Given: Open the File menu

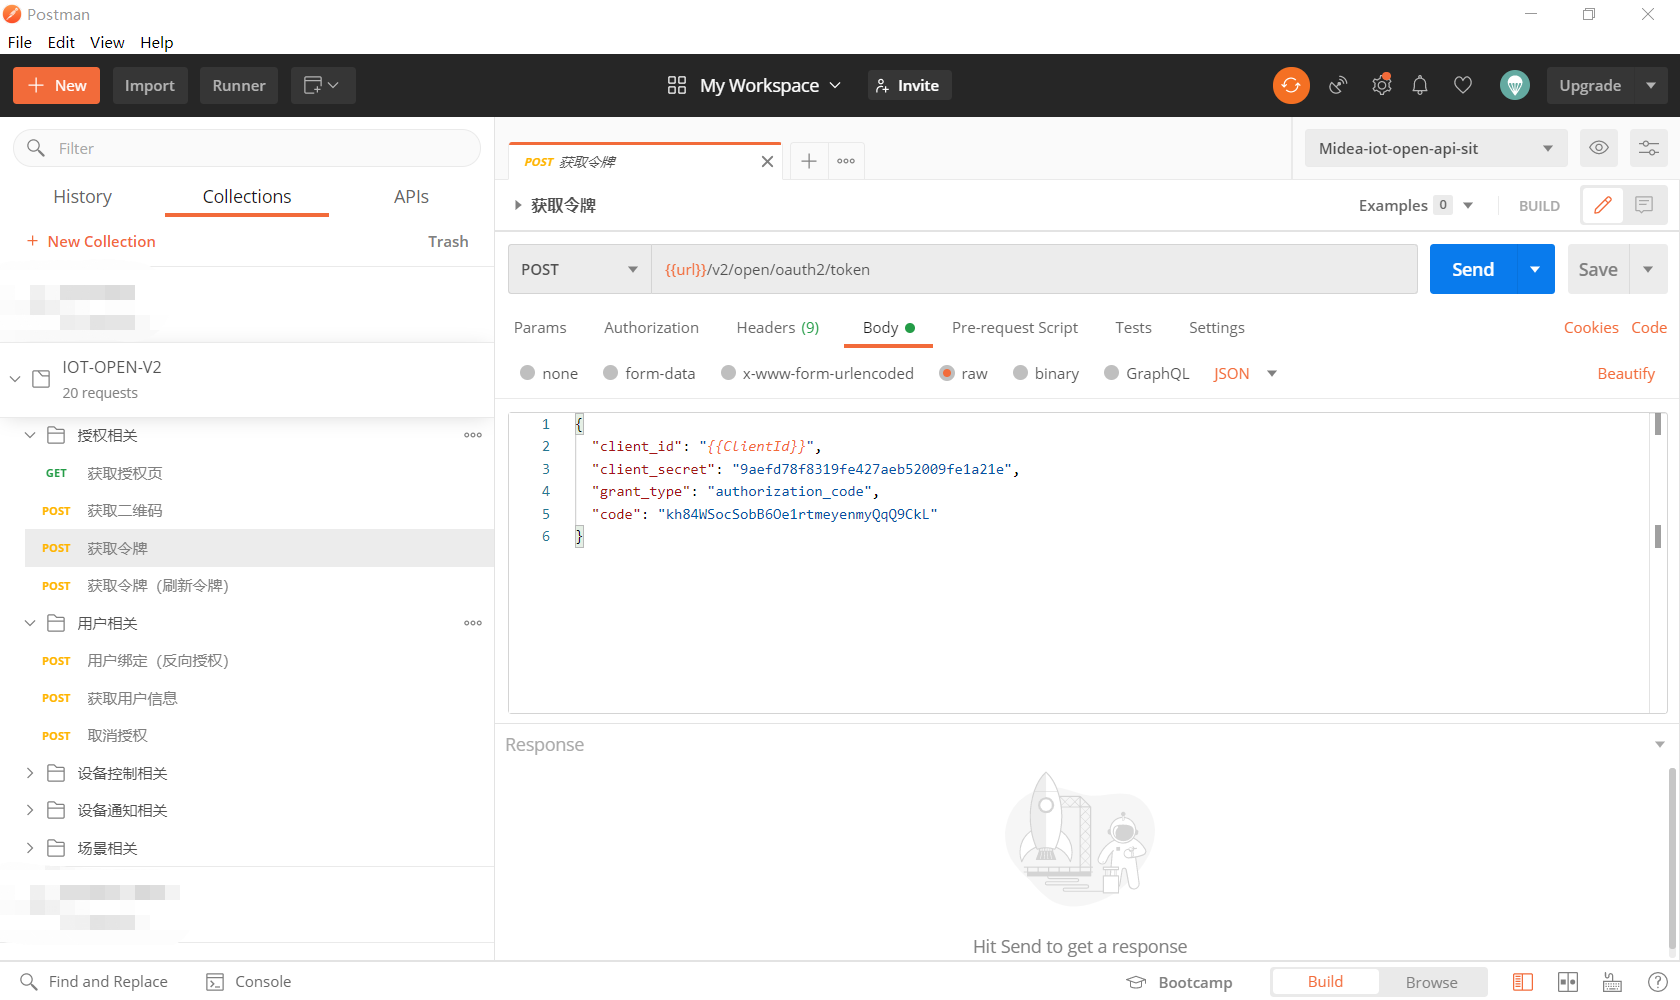Looking at the screenshot, I should tap(20, 42).
